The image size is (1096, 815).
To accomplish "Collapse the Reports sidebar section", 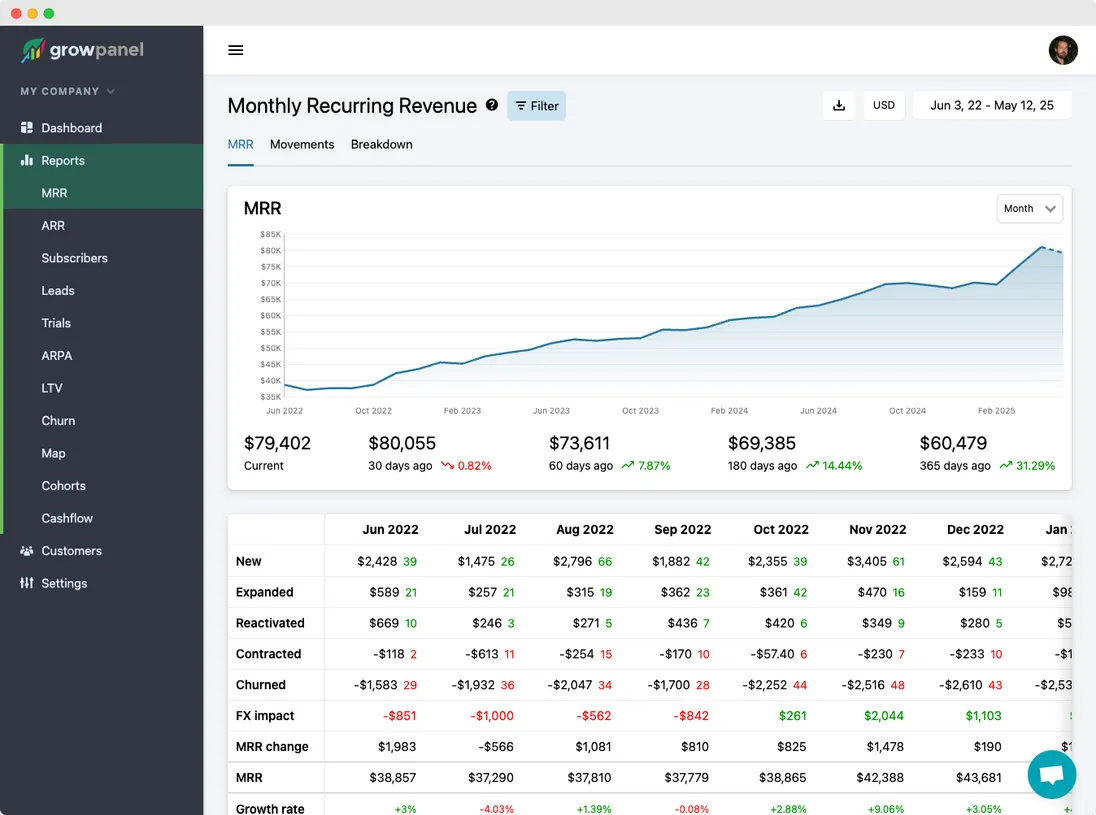I will coord(63,160).
